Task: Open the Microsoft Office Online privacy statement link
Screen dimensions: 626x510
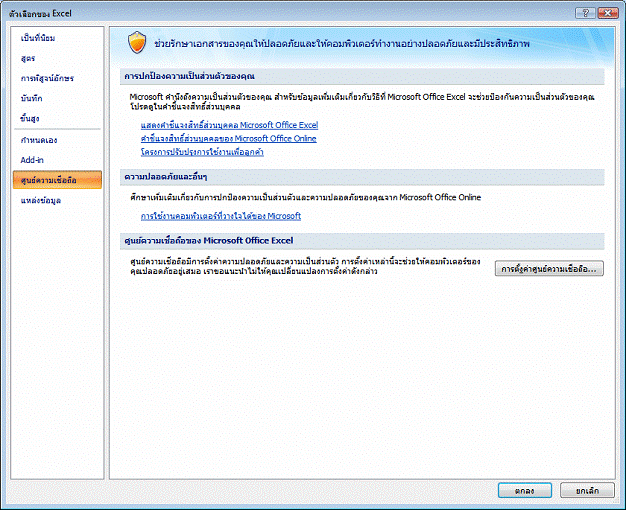Action: pyautogui.click(x=228, y=139)
